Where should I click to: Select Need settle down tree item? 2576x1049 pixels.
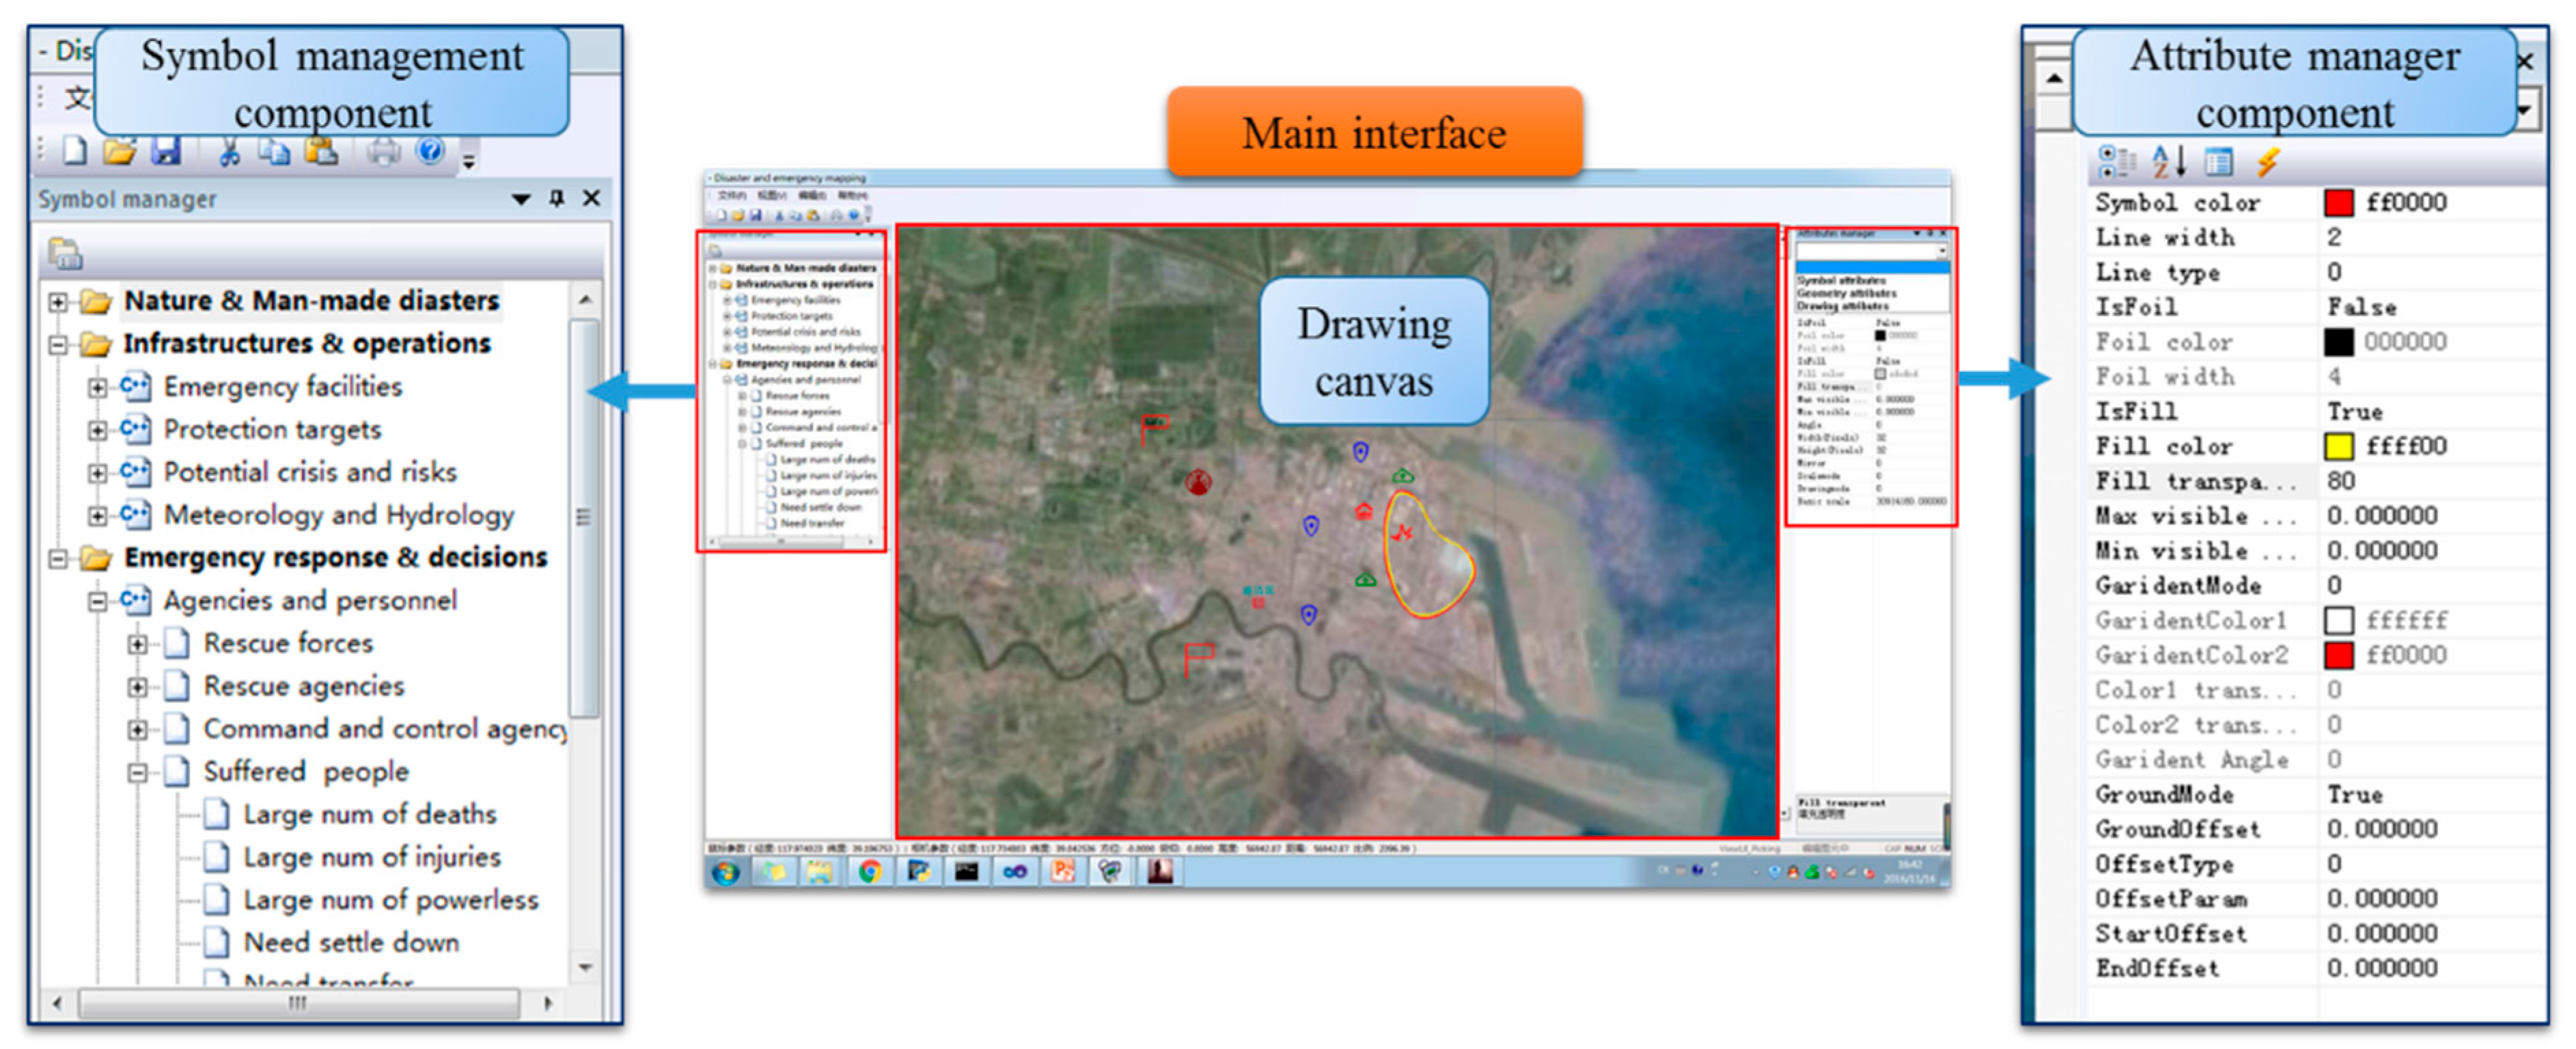click(x=351, y=942)
